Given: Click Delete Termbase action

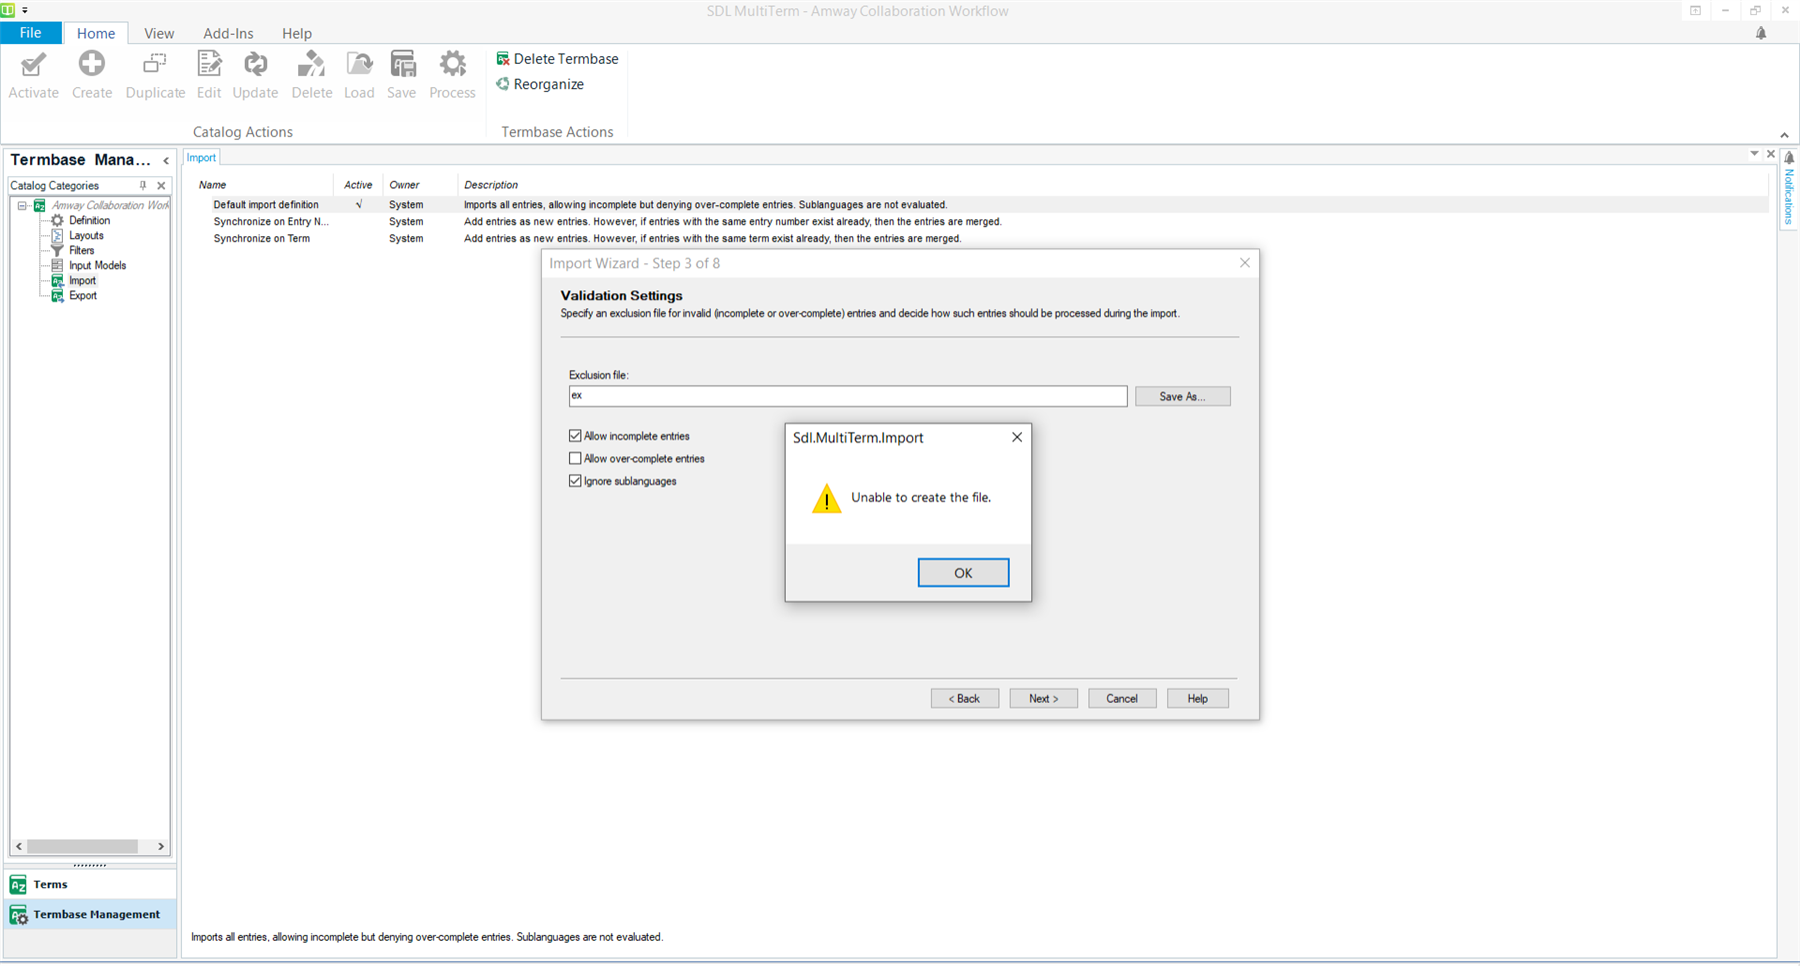Looking at the screenshot, I should point(557,59).
